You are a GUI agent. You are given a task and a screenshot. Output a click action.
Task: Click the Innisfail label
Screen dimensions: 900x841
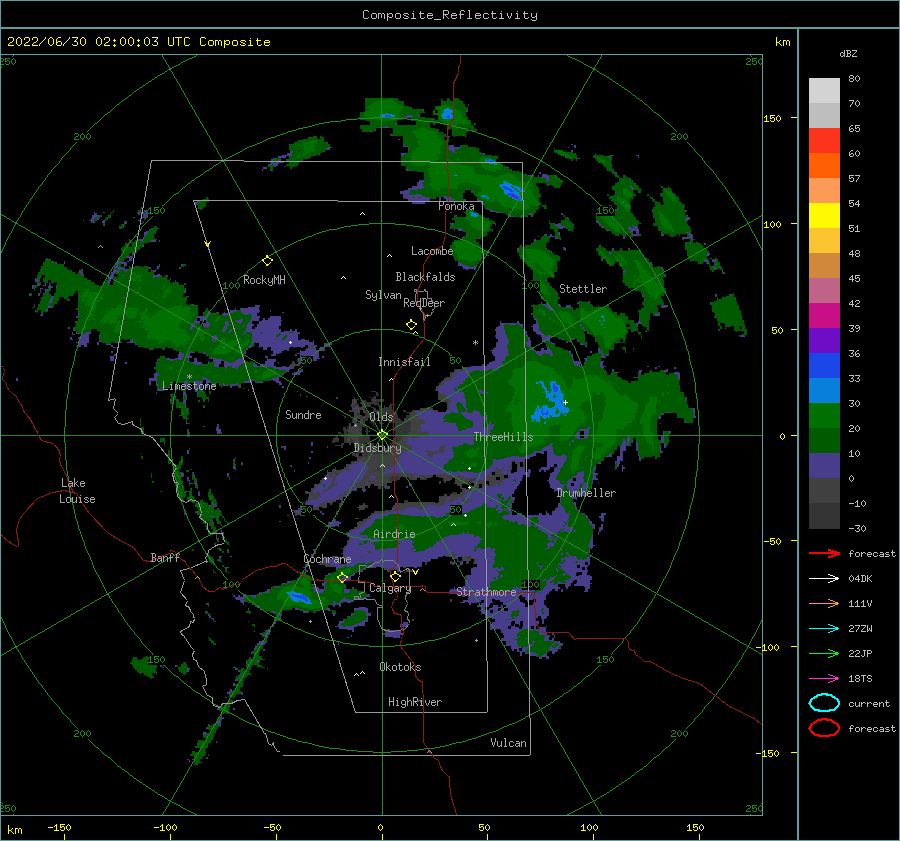(x=404, y=362)
